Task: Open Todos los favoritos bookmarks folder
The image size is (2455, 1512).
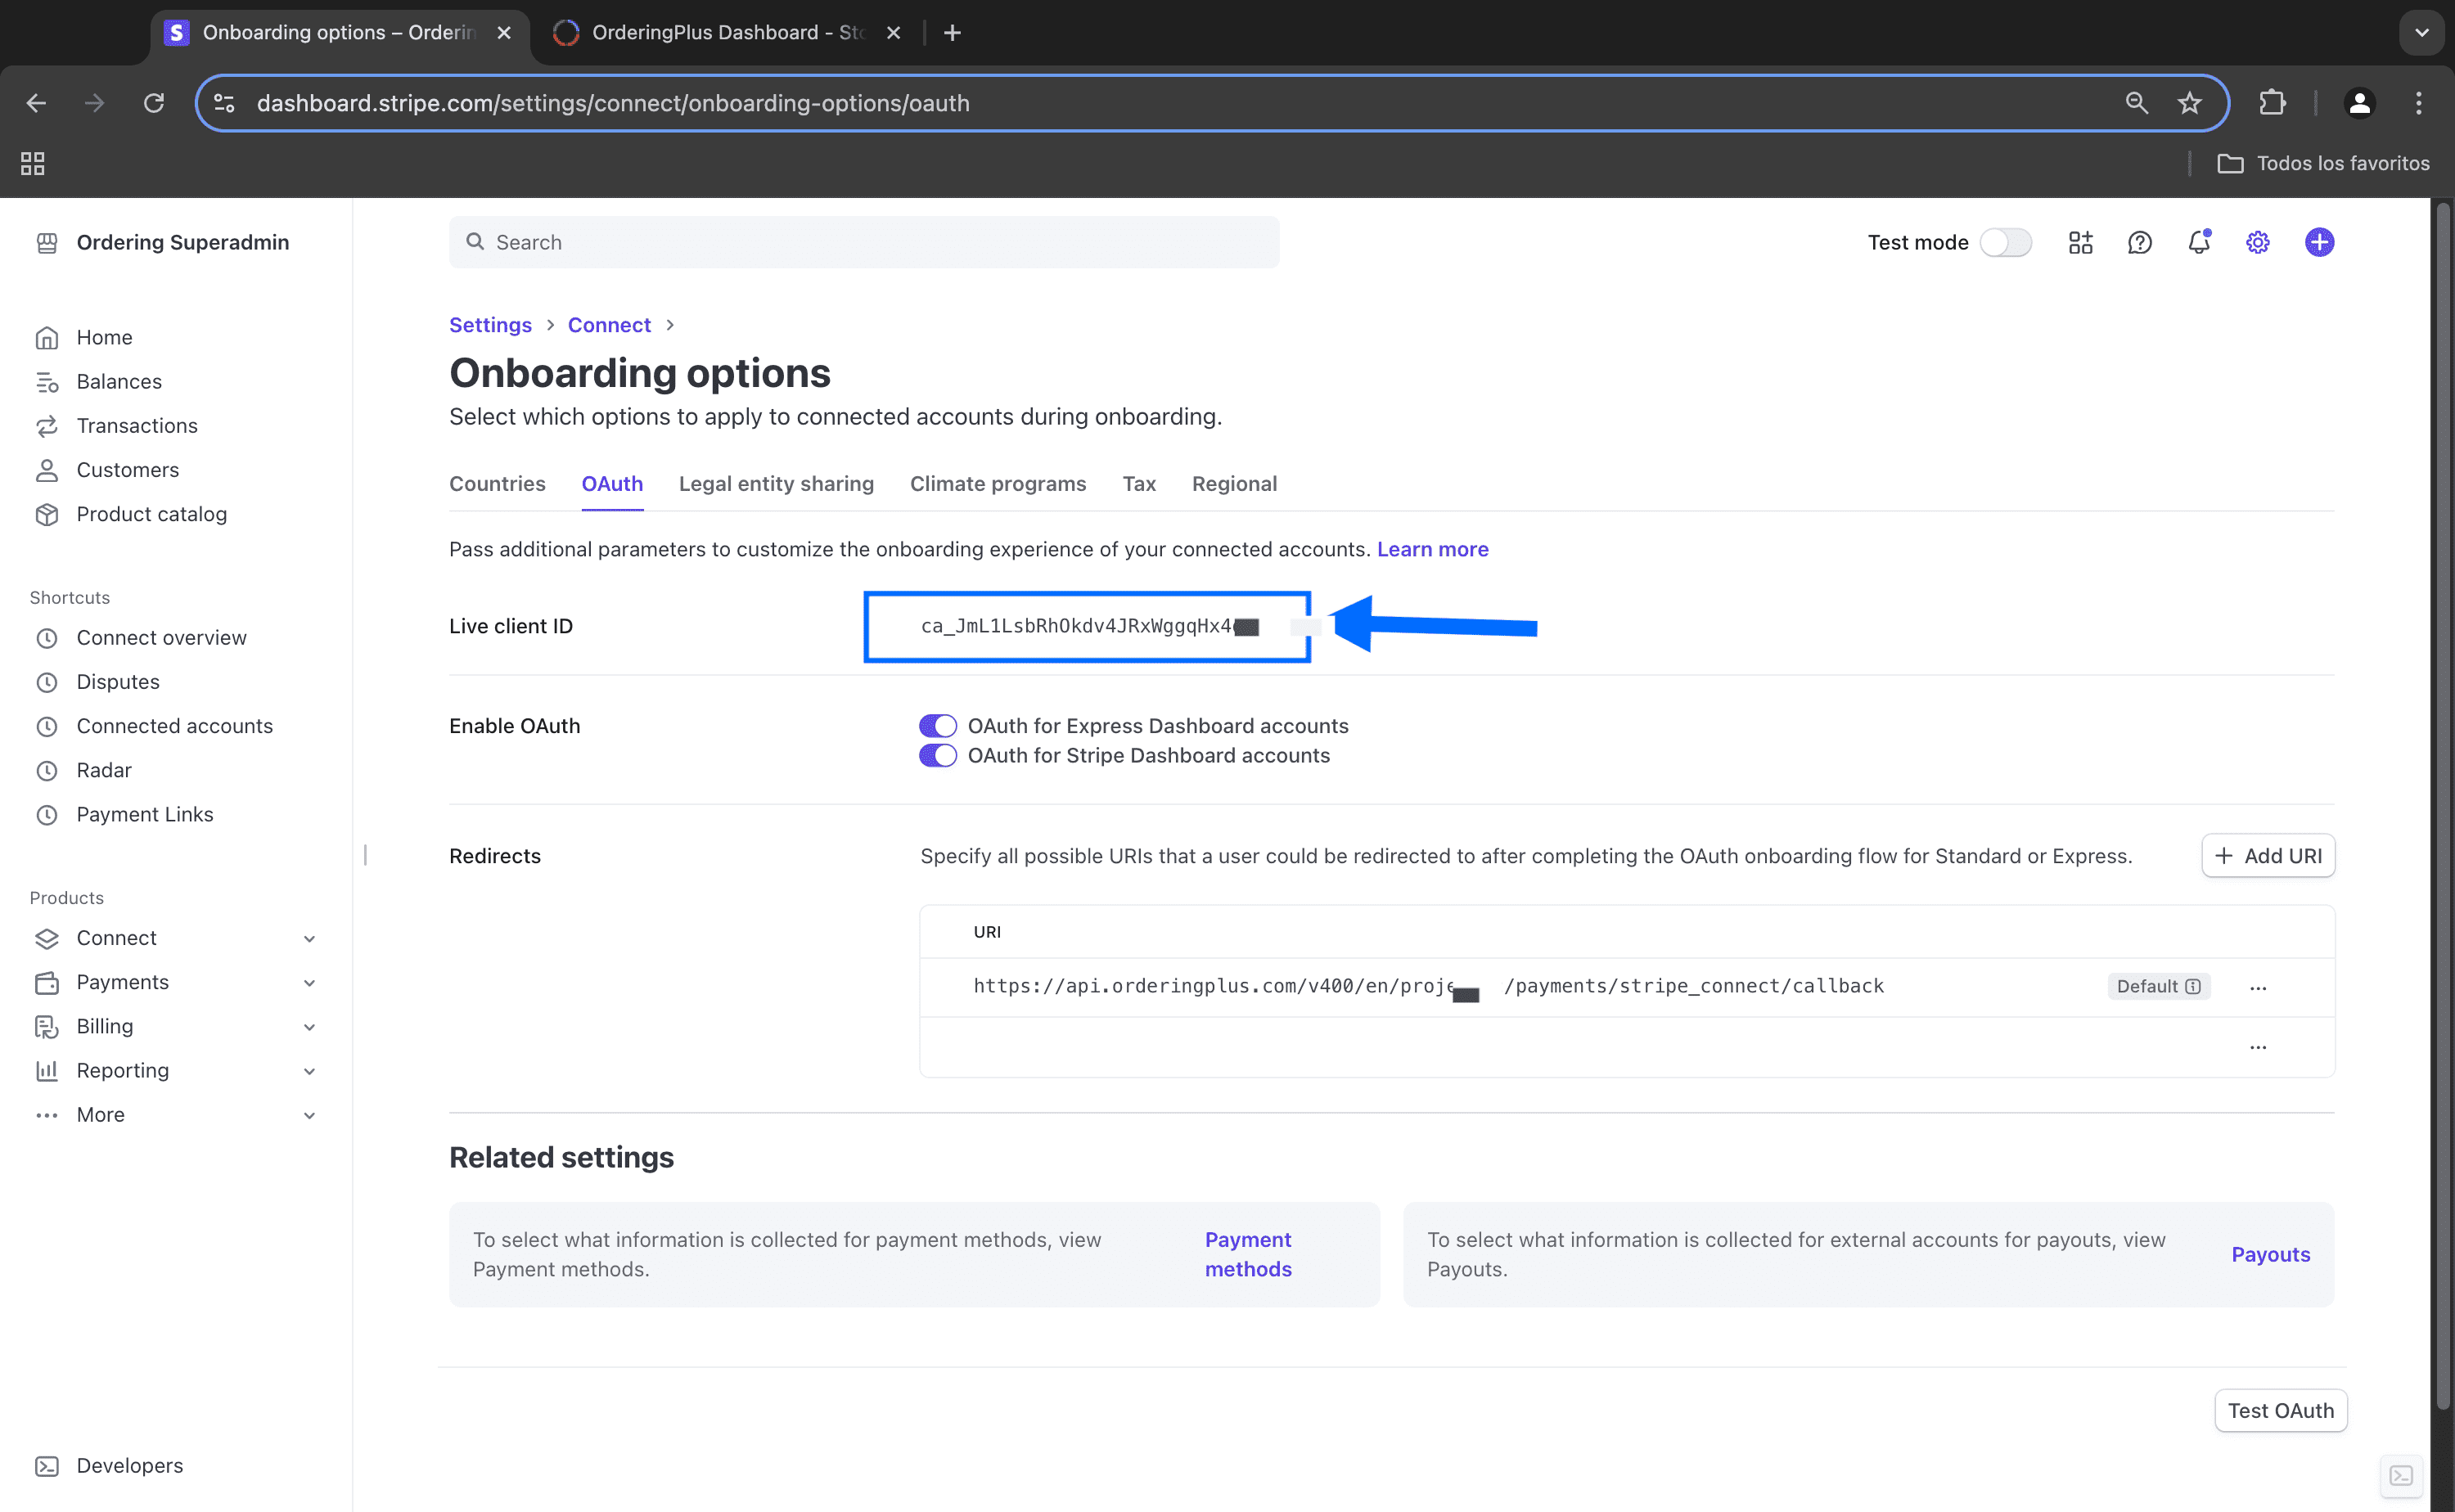Action: [2323, 163]
